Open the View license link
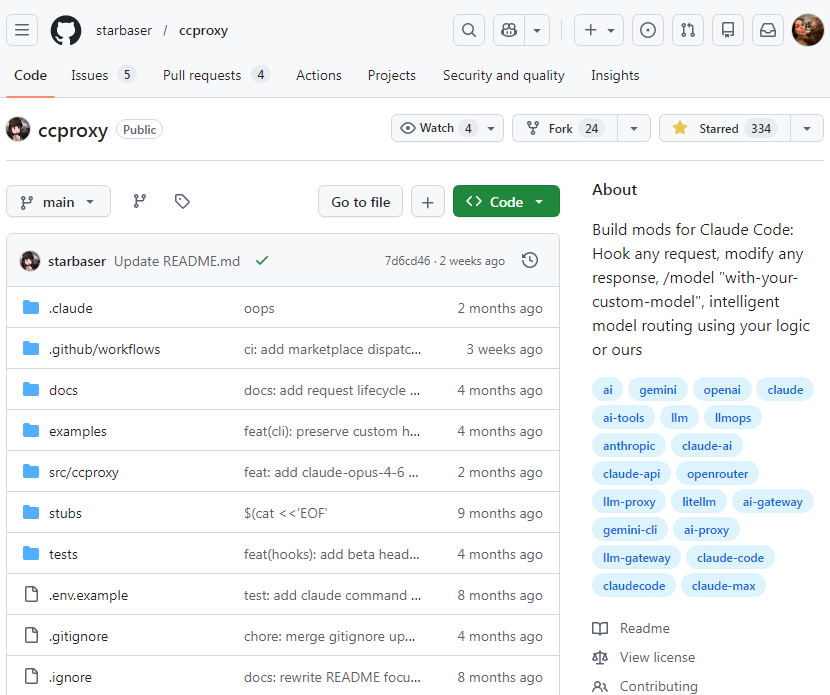 (644, 657)
